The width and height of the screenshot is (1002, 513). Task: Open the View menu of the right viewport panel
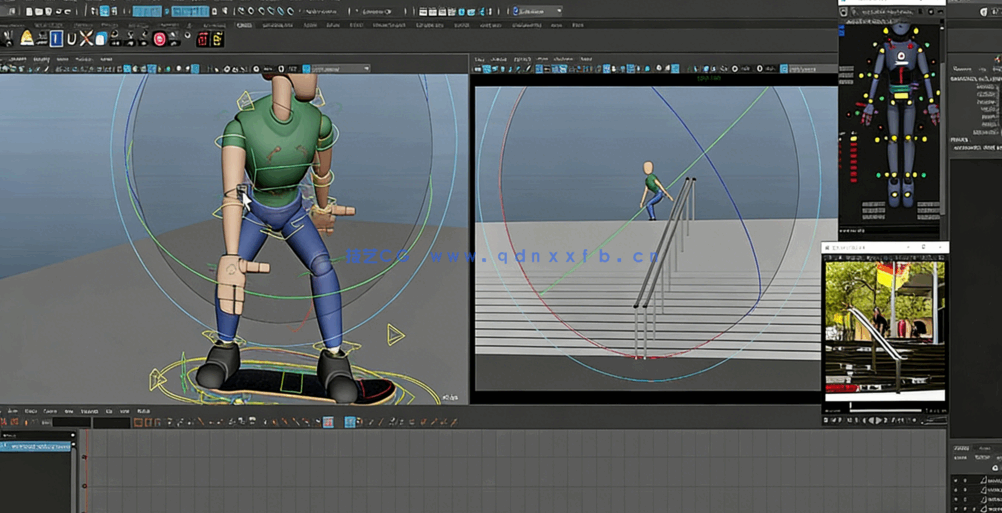480,59
